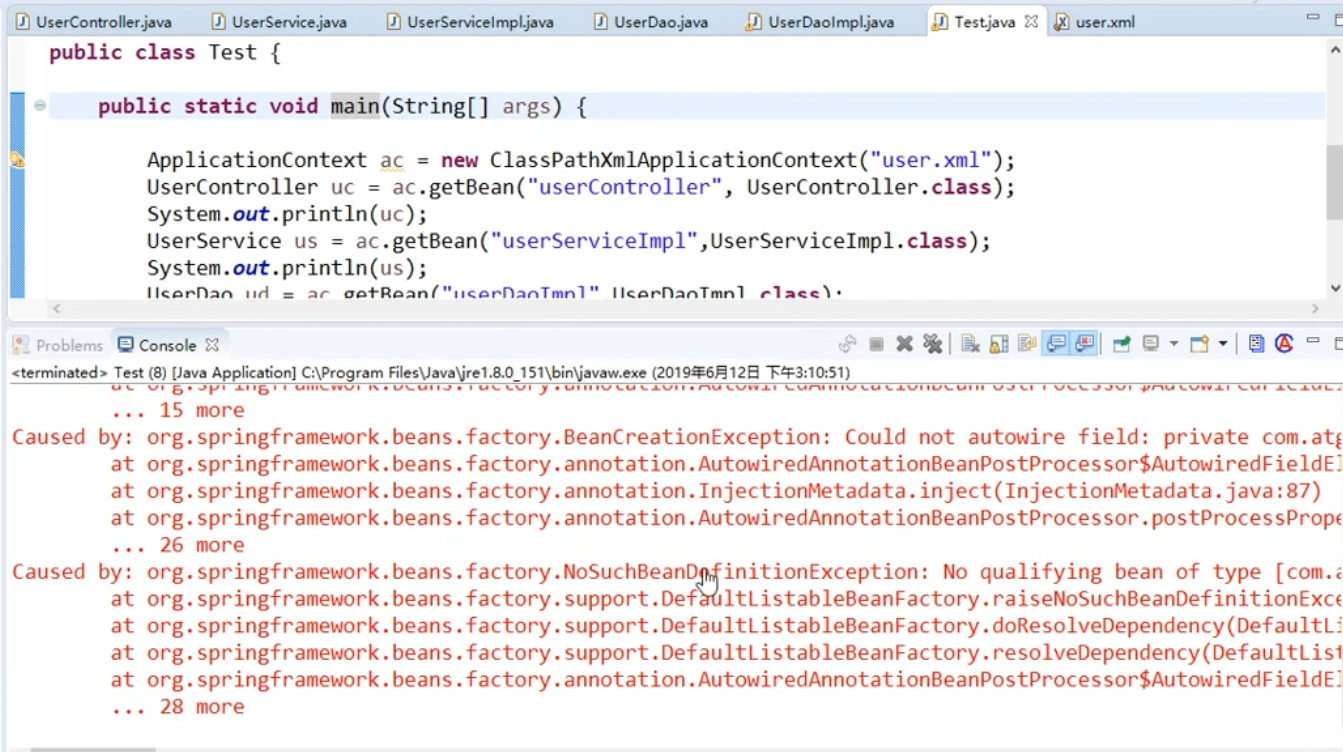This screenshot has height=752, width=1343.
Task: Close the Test.java editor tab
Action: [1031, 21]
